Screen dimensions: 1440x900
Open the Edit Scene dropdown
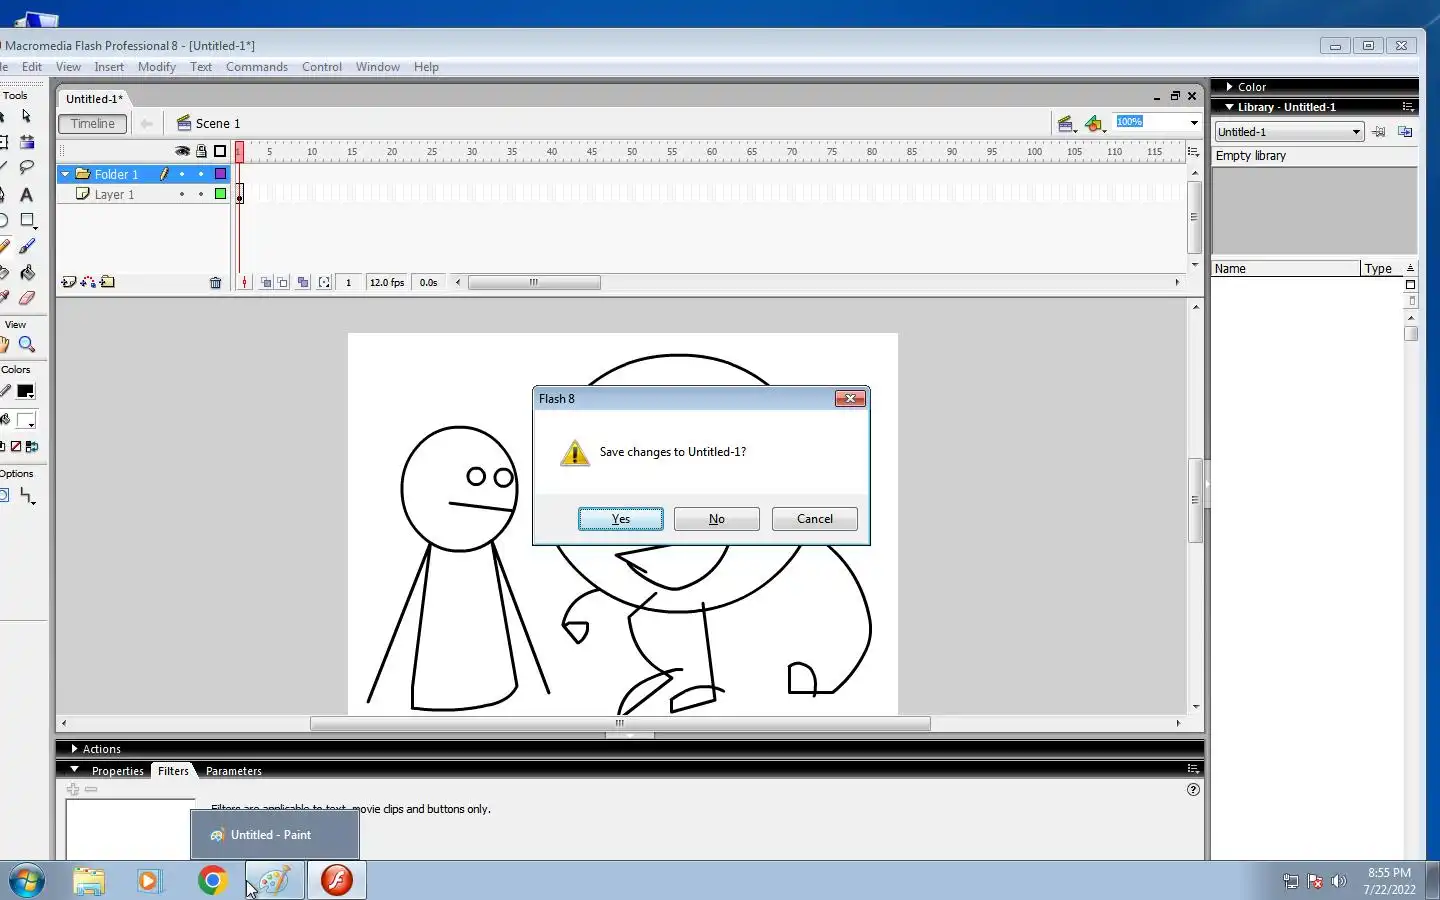pos(1067,124)
